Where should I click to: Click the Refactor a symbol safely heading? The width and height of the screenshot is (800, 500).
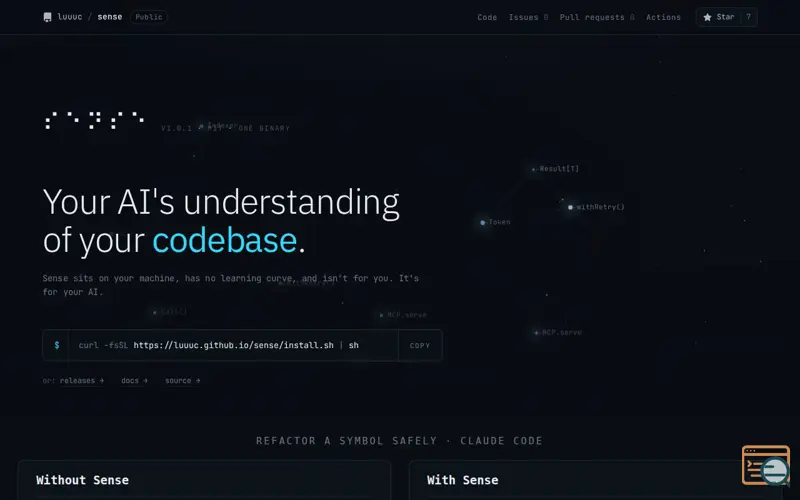[399, 441]
